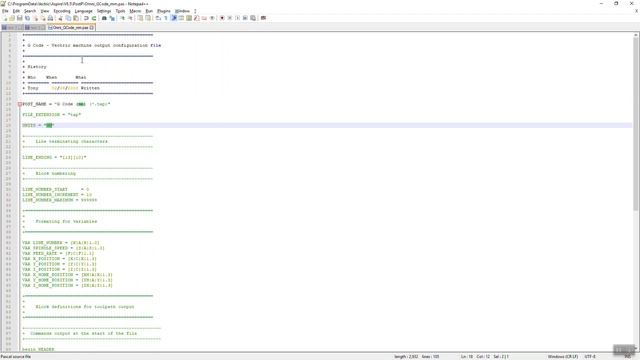Screen dimensions: 640x360
Task: Switch to the second document tab
Action: pyautogui.click(x=35, y=27)
